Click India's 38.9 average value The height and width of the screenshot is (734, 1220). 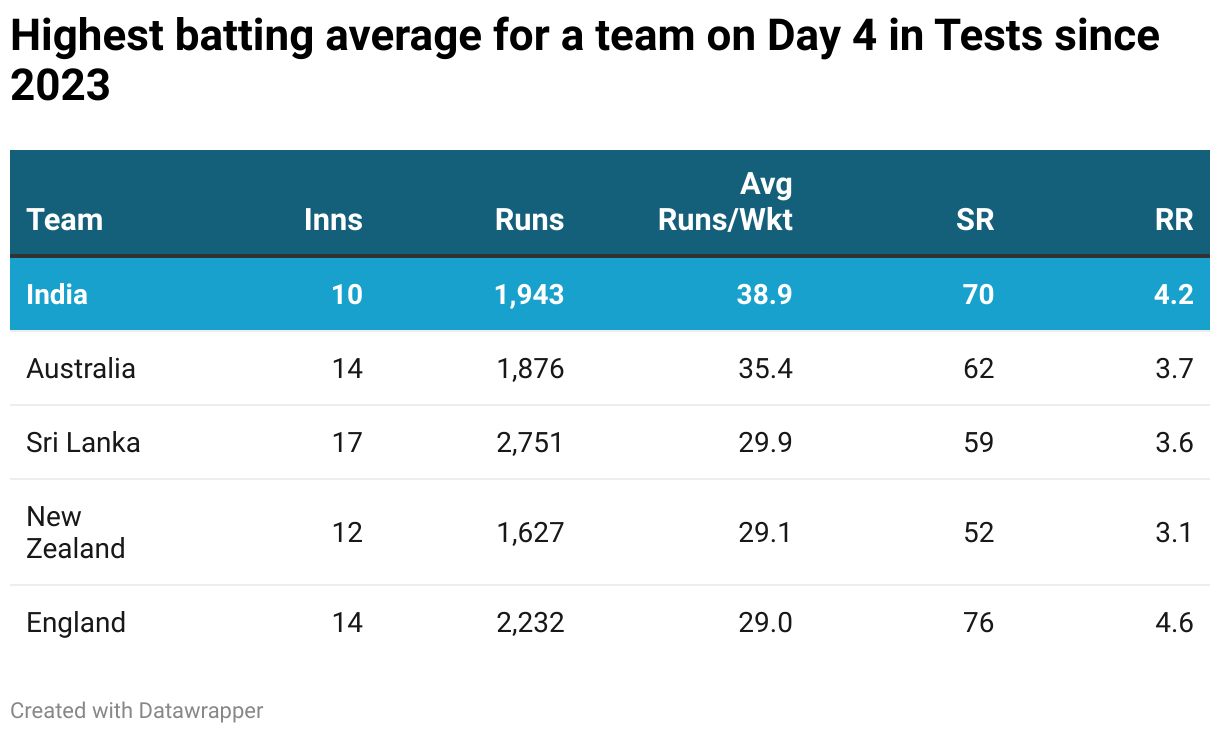pos(765,294)
